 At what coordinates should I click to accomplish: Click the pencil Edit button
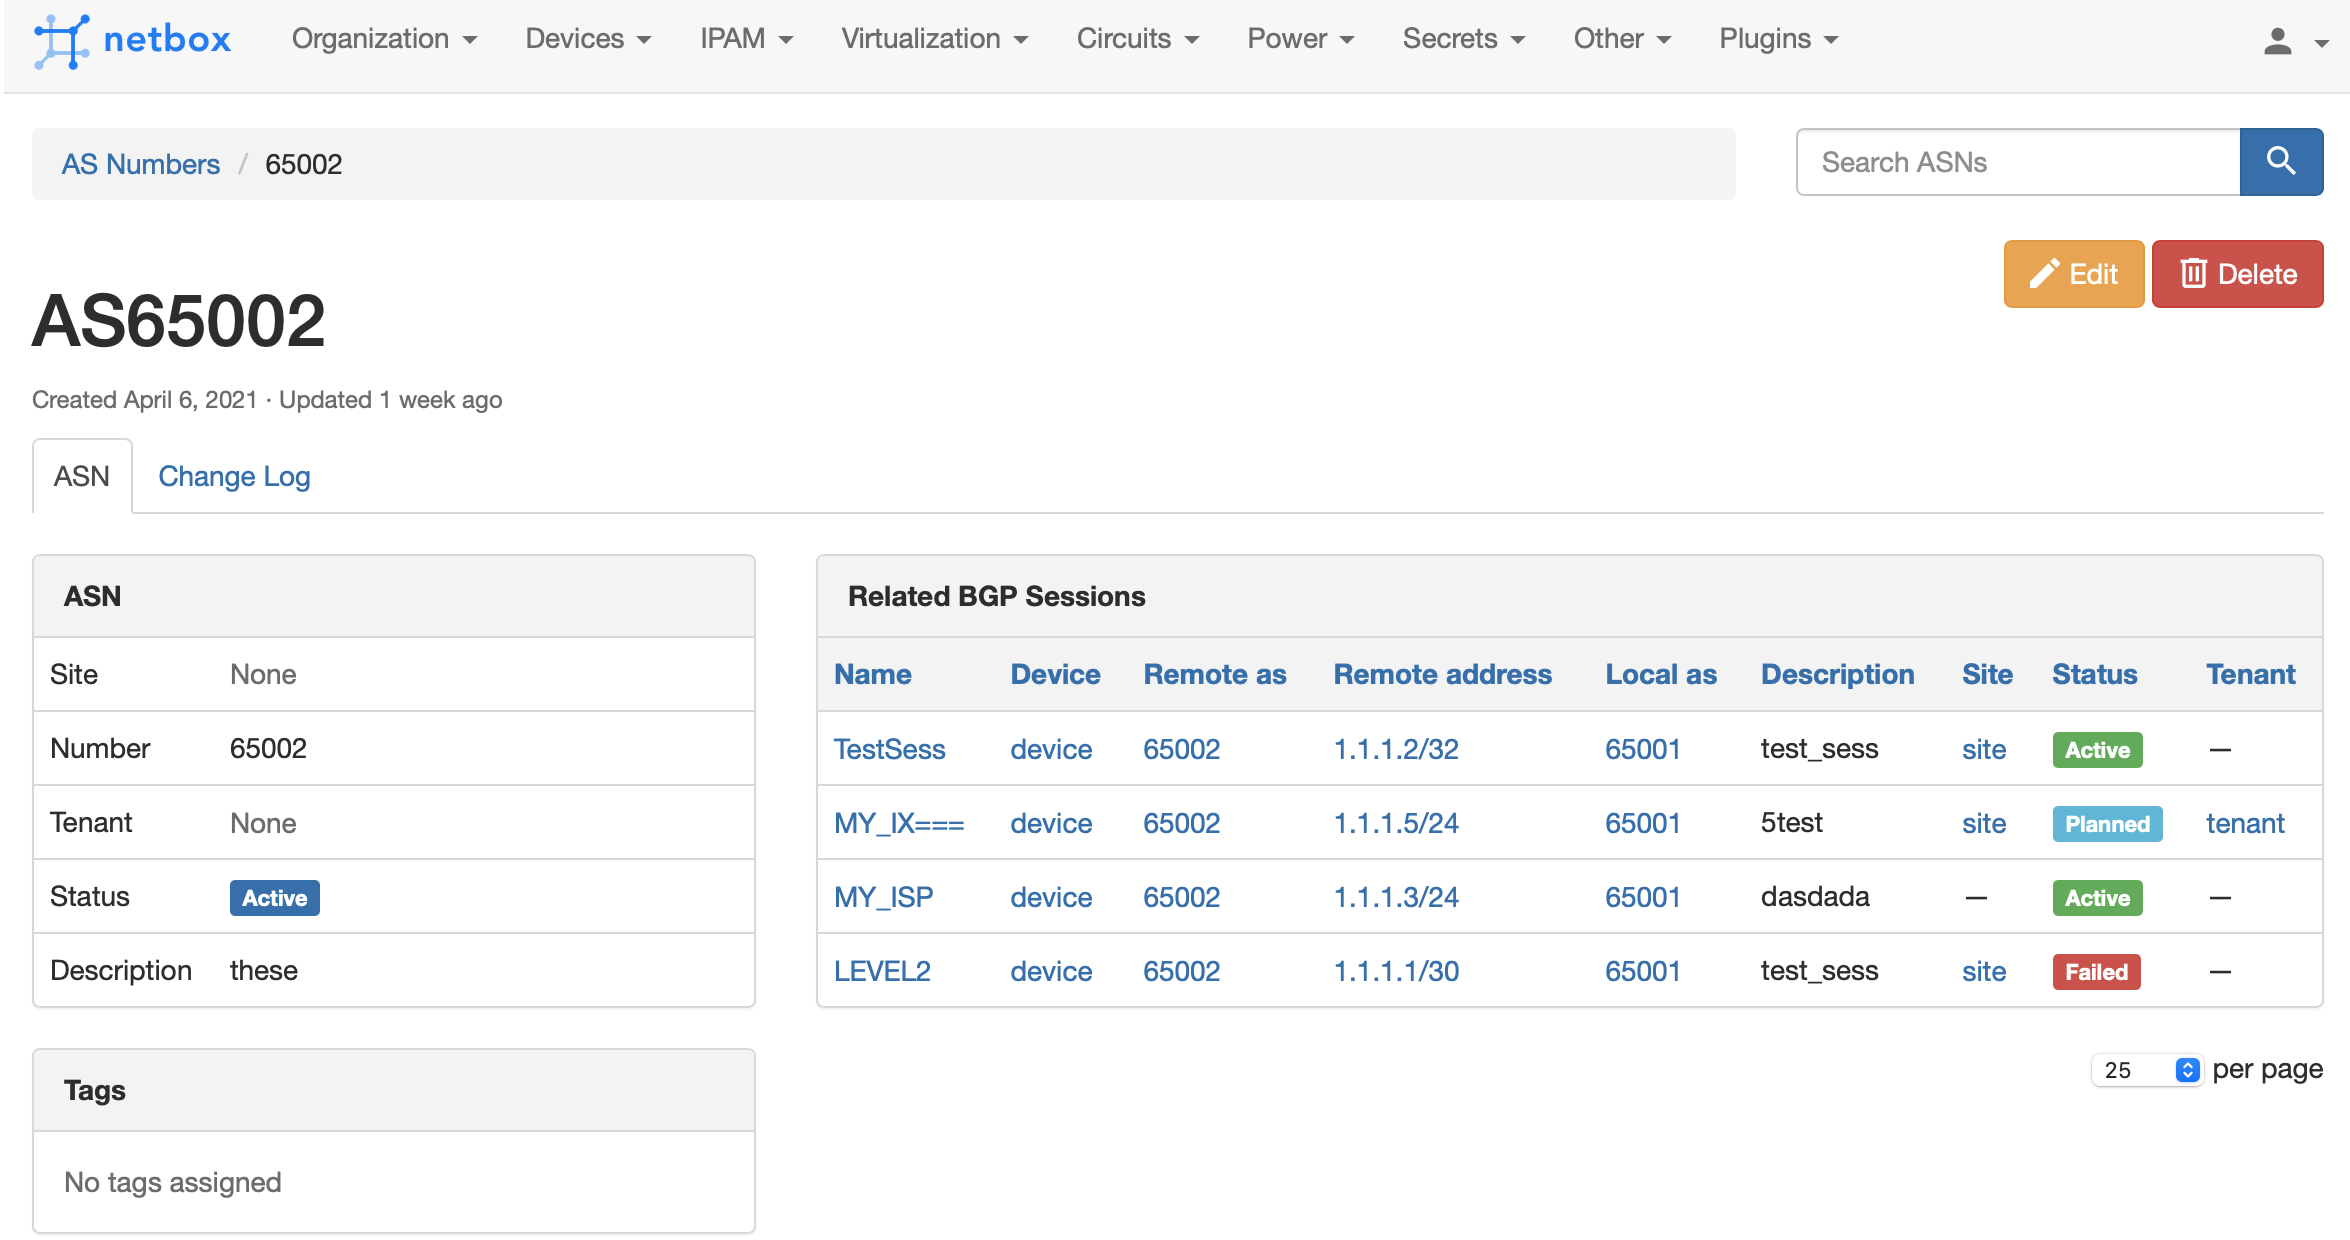pos(2073,274)
